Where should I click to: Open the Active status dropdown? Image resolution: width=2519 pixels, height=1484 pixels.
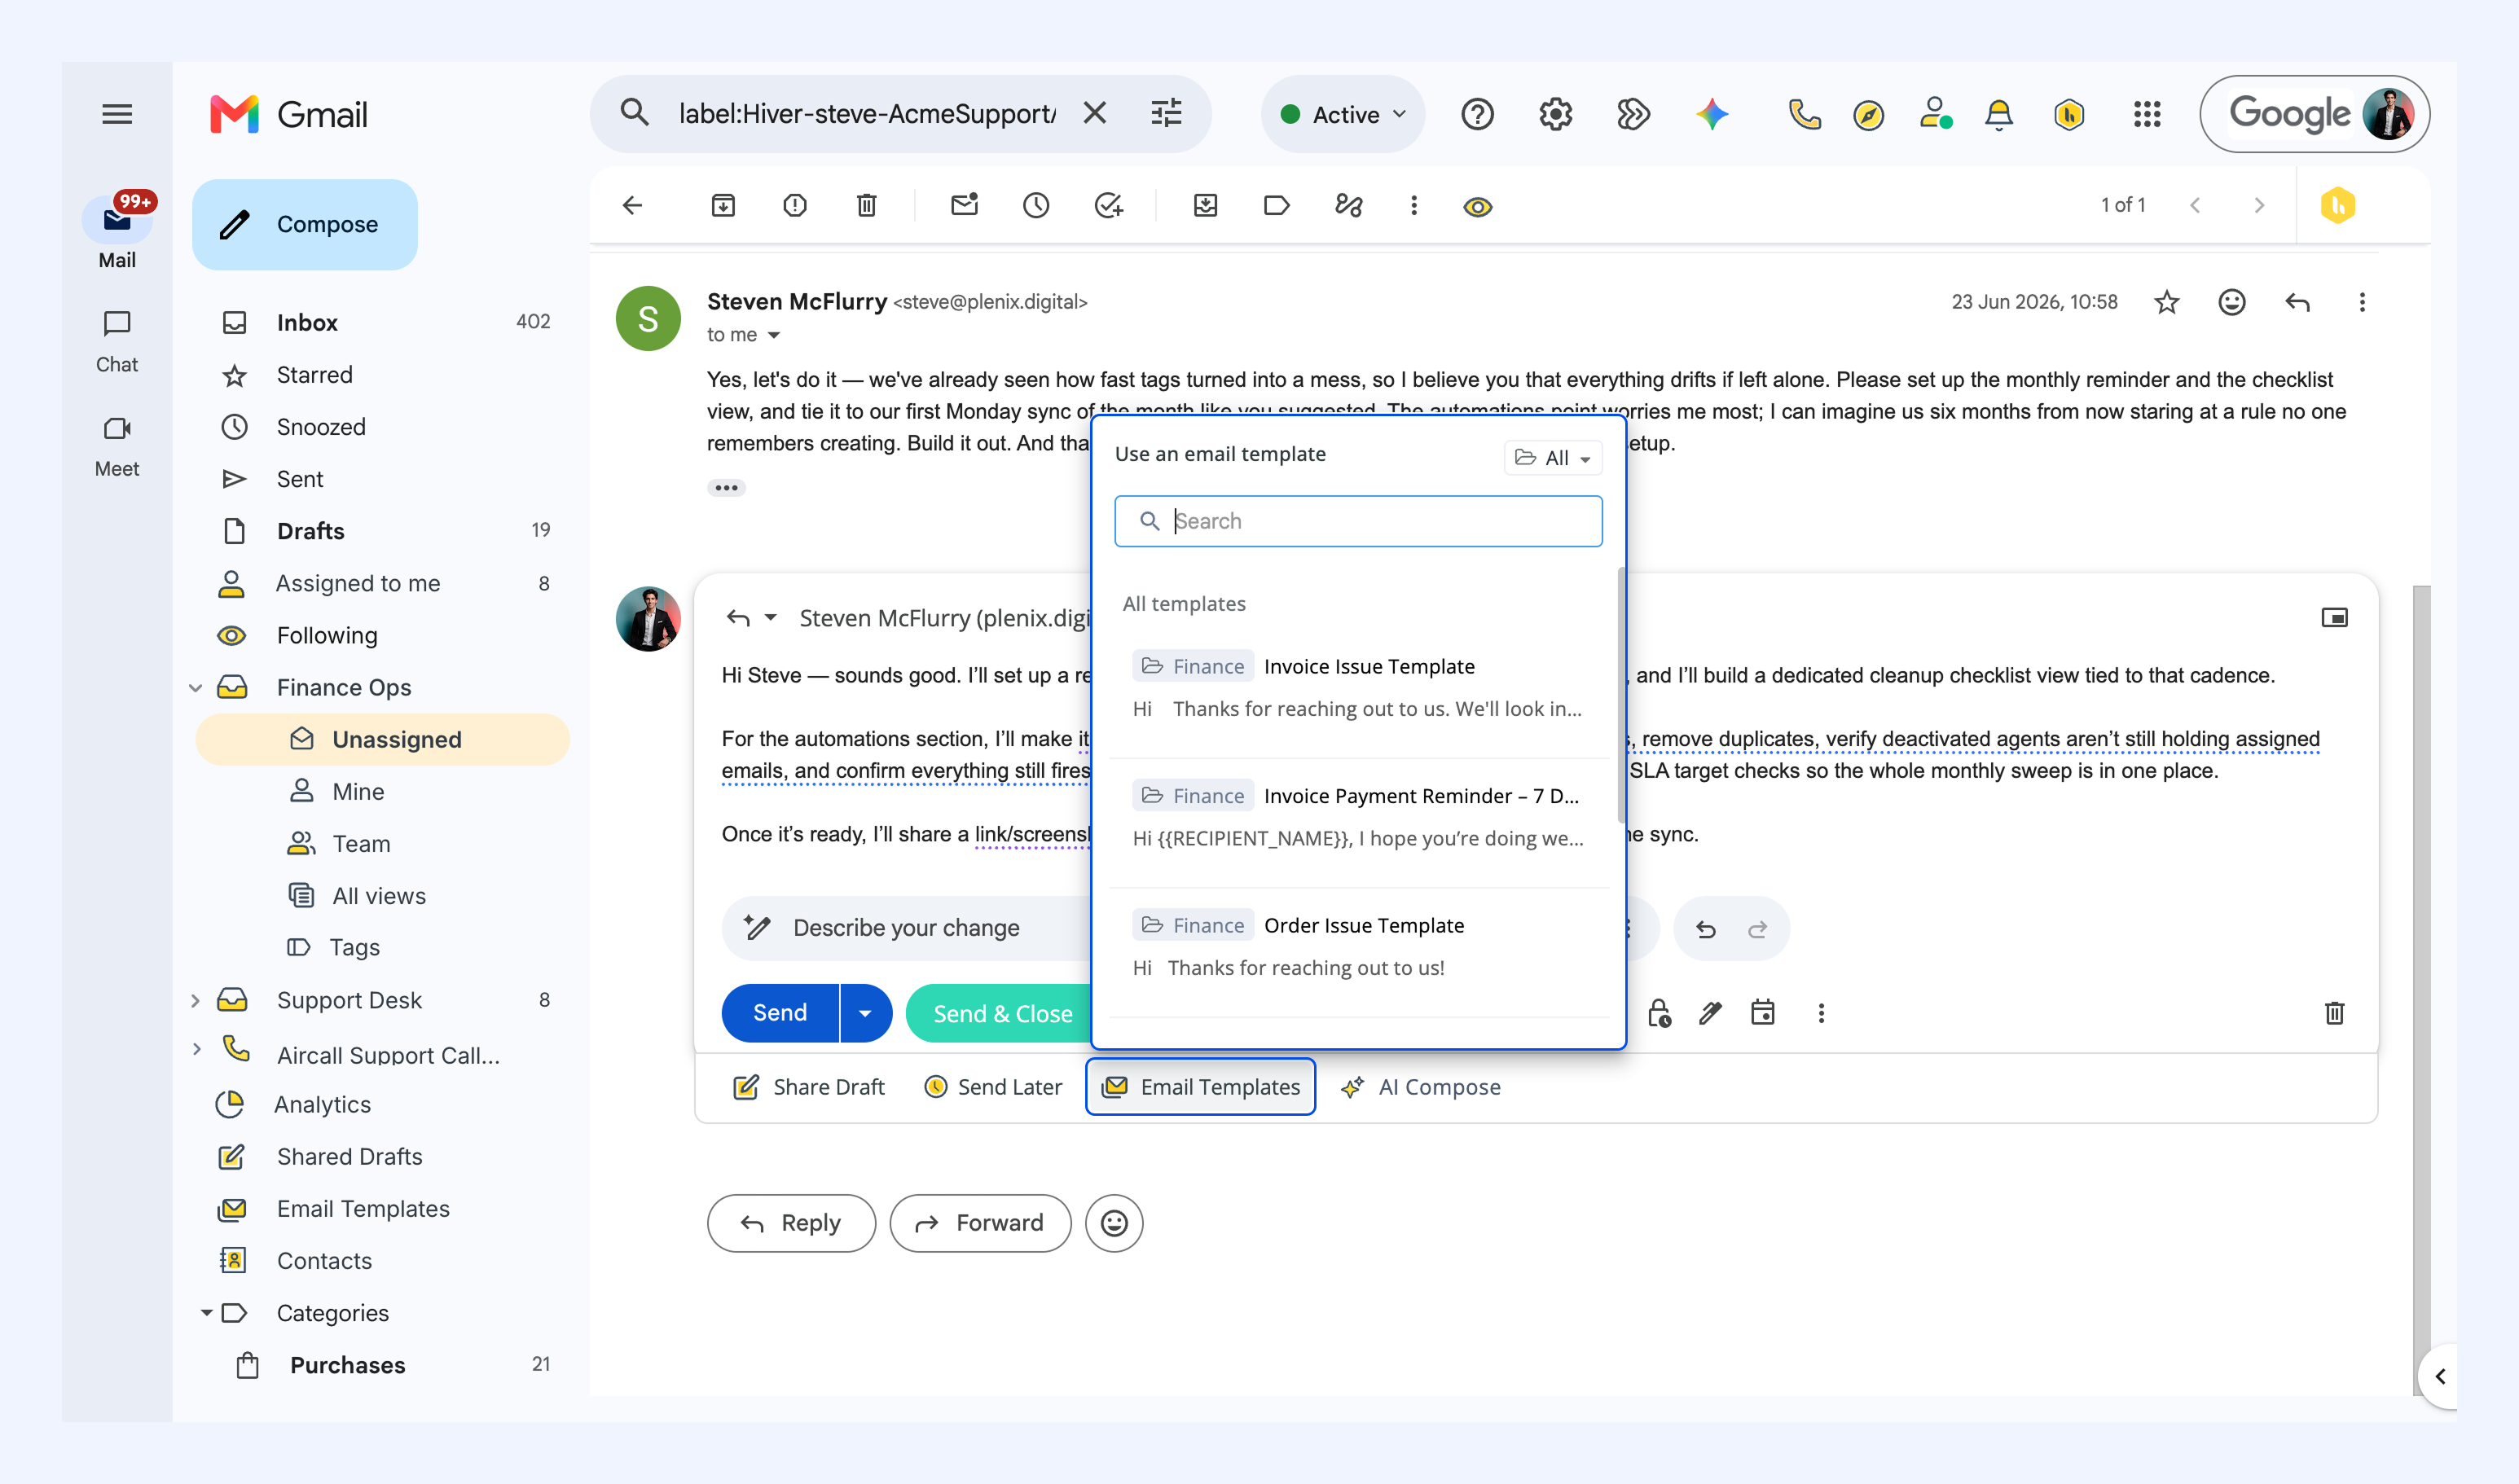pyautogui.click(x=1343, y=114)
